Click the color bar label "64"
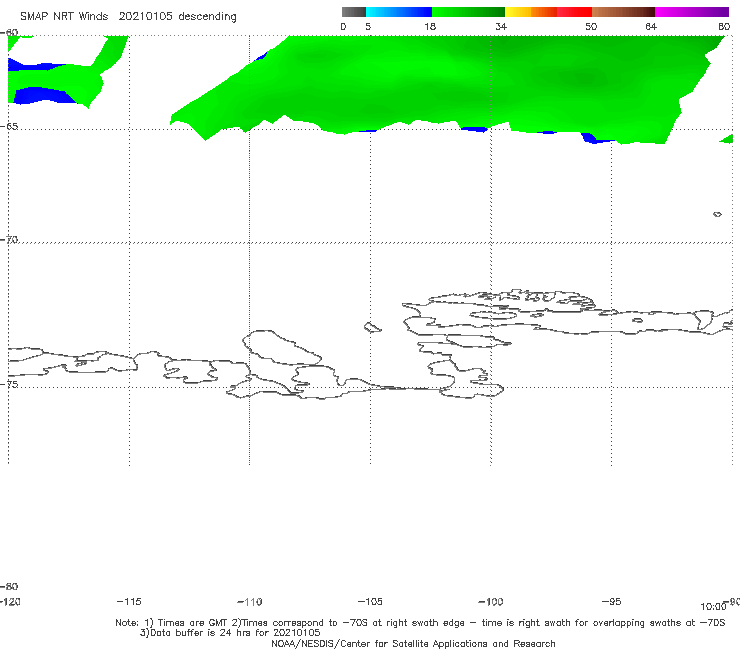 coord(651,26)
